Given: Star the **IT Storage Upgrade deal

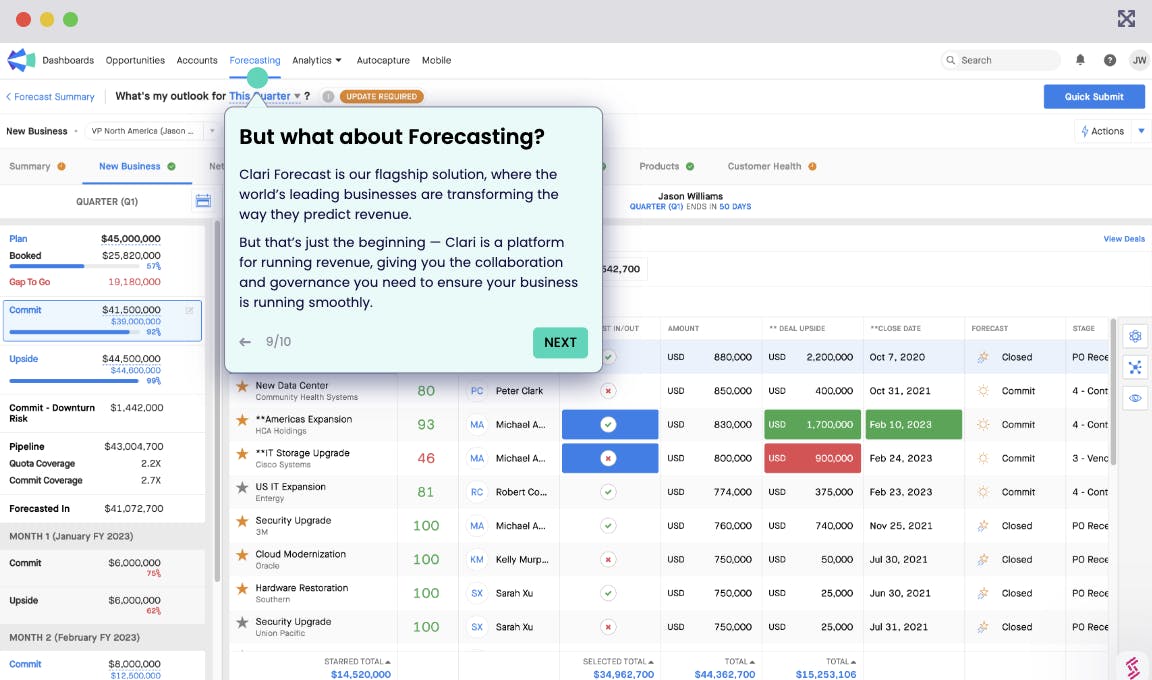Looking at the screenshot, I should pyautogui.click(x=242, y=454).
